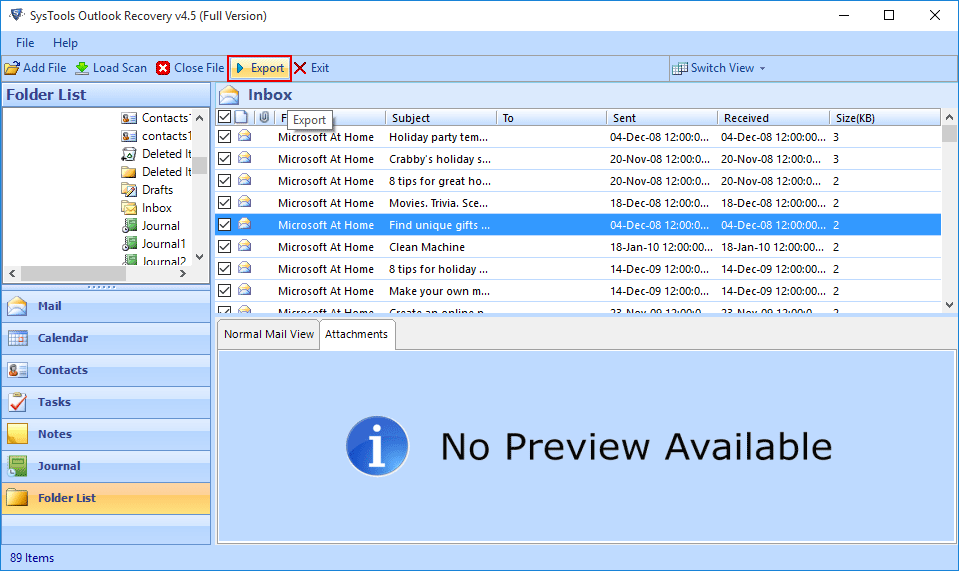Image resolution: width=959 pixels, height=571 pixels.
Task: Click the Calendar grid icon in navigation
Action: tap(18, 338)
